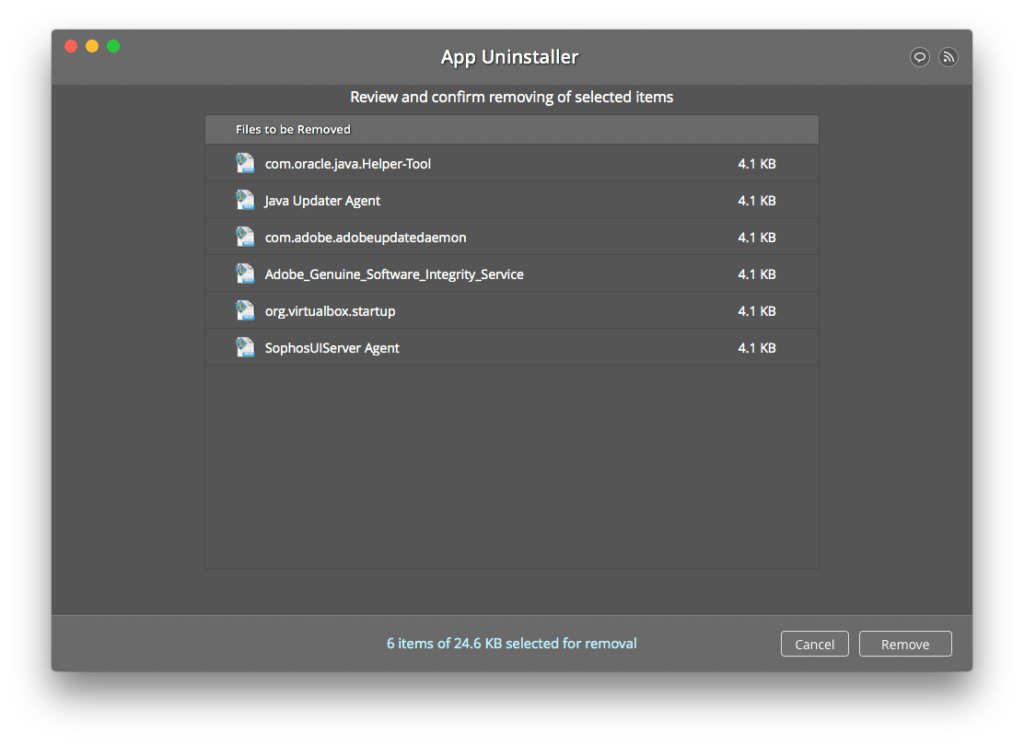Select the SophosUIServer Agent entry
The image size is (1024, 745).
[511, 347]
